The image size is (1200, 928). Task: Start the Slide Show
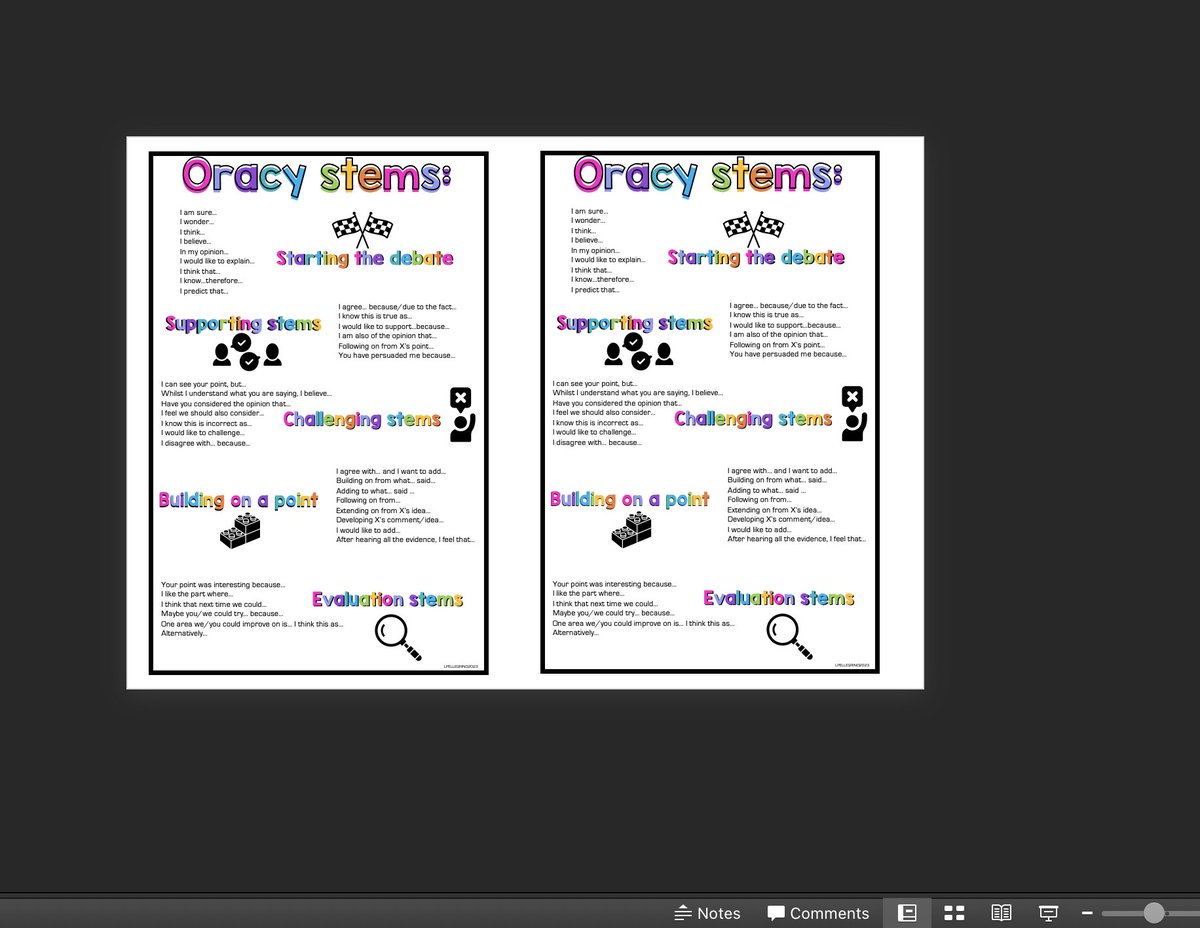tap(1048, 913)
